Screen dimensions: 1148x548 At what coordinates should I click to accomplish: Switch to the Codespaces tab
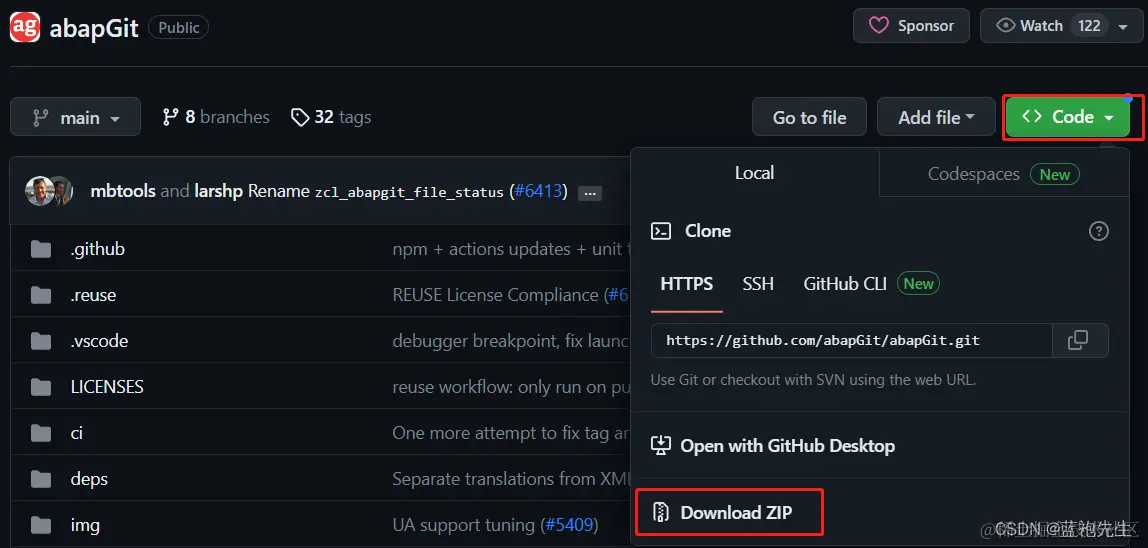[1004, 174]
